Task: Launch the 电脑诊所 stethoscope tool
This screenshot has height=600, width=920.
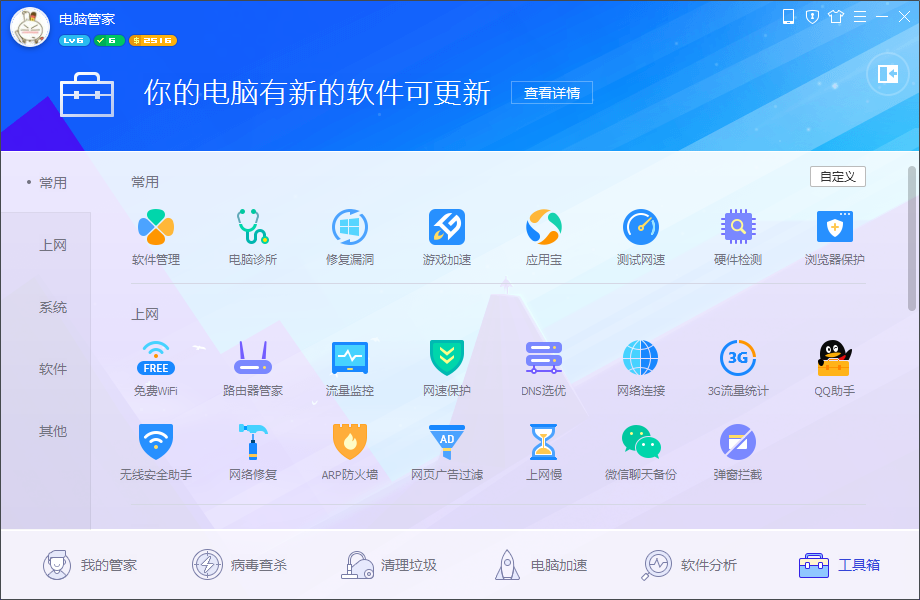Action: [x=252, y=237]
